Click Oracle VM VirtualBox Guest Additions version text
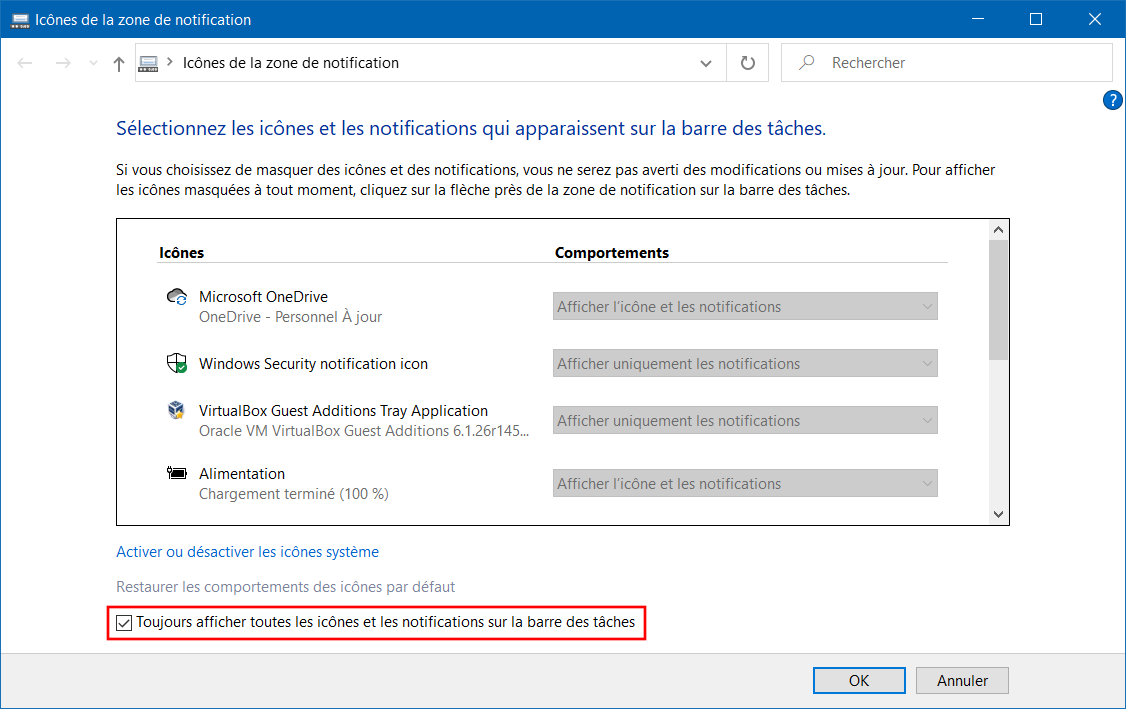Viewport: 1126px width, 709px height. pos(364,430)
